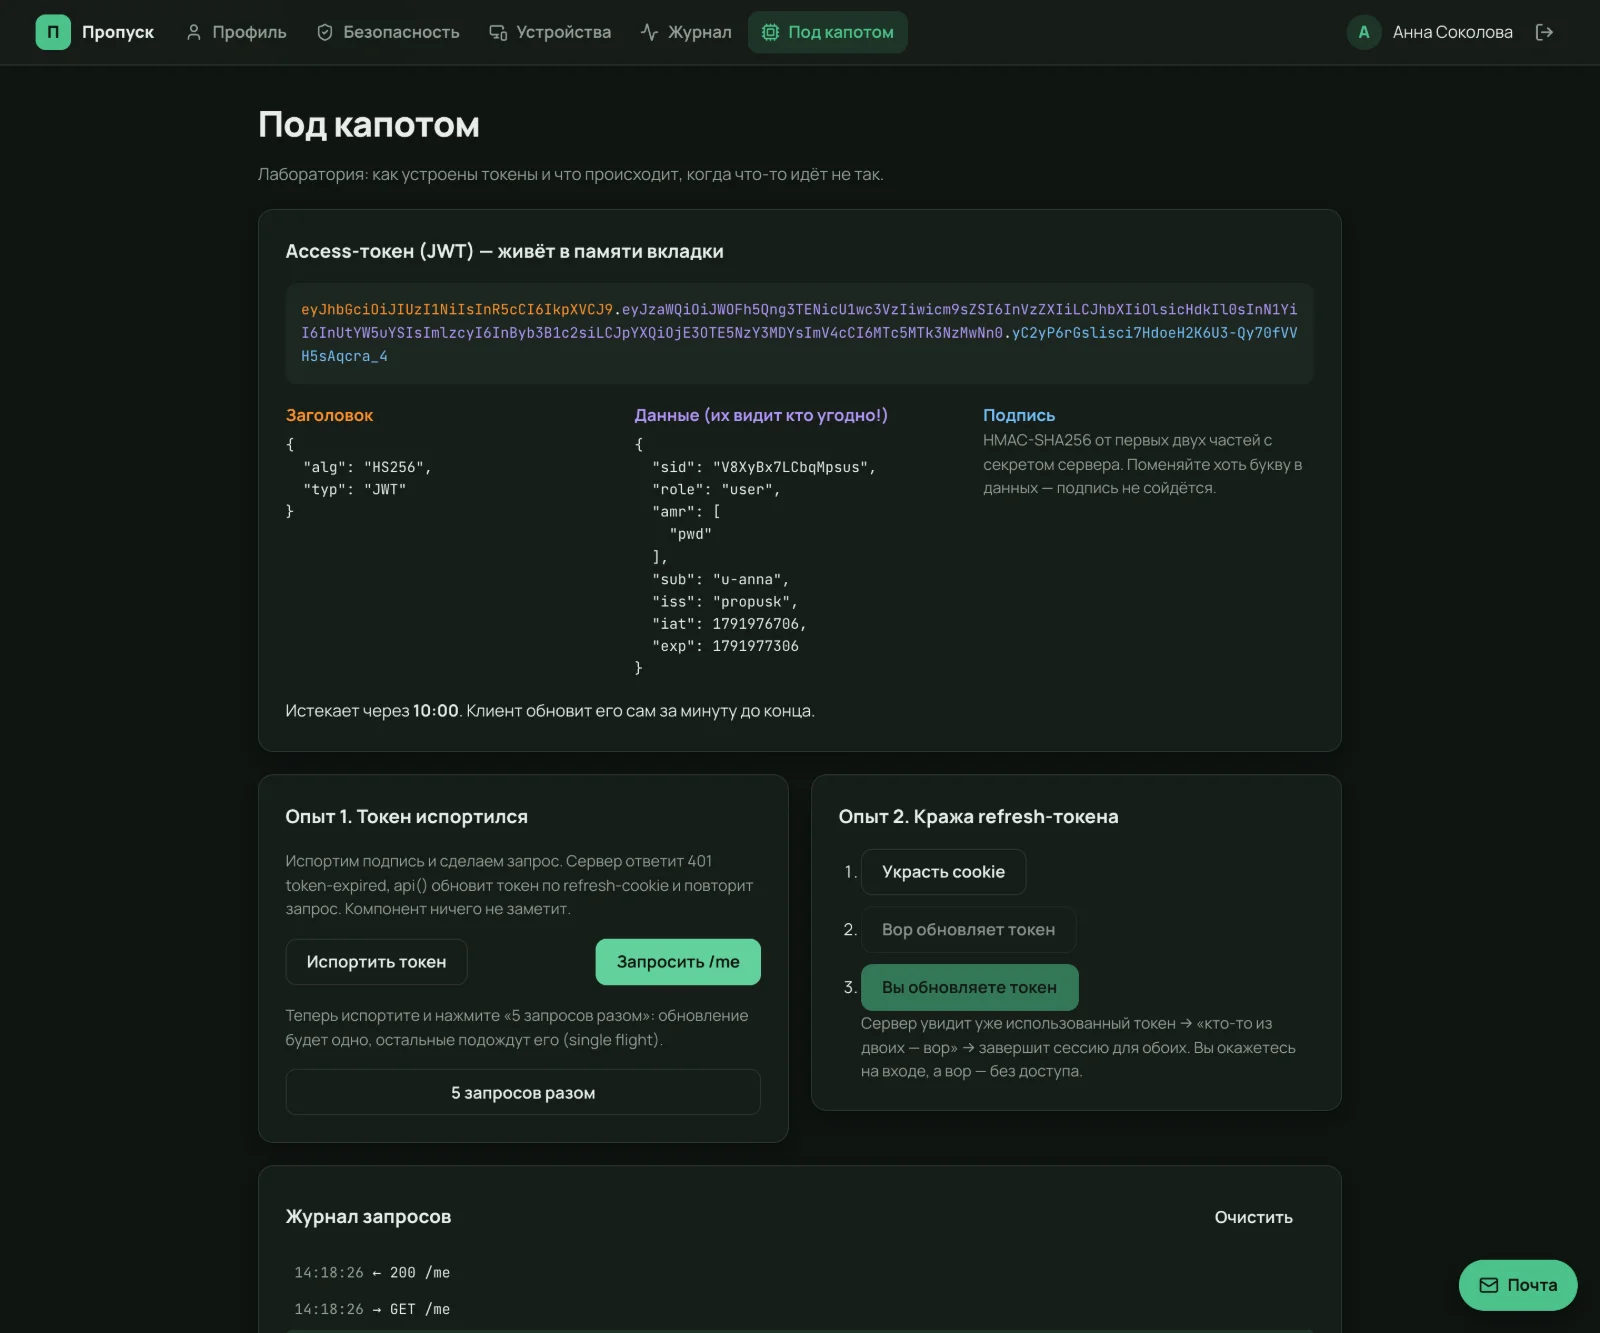Image resolution: width=1600 pixels, height=1333 pixels.
Task: Click the Безопасность shield icon
Action: coord(325,32)
